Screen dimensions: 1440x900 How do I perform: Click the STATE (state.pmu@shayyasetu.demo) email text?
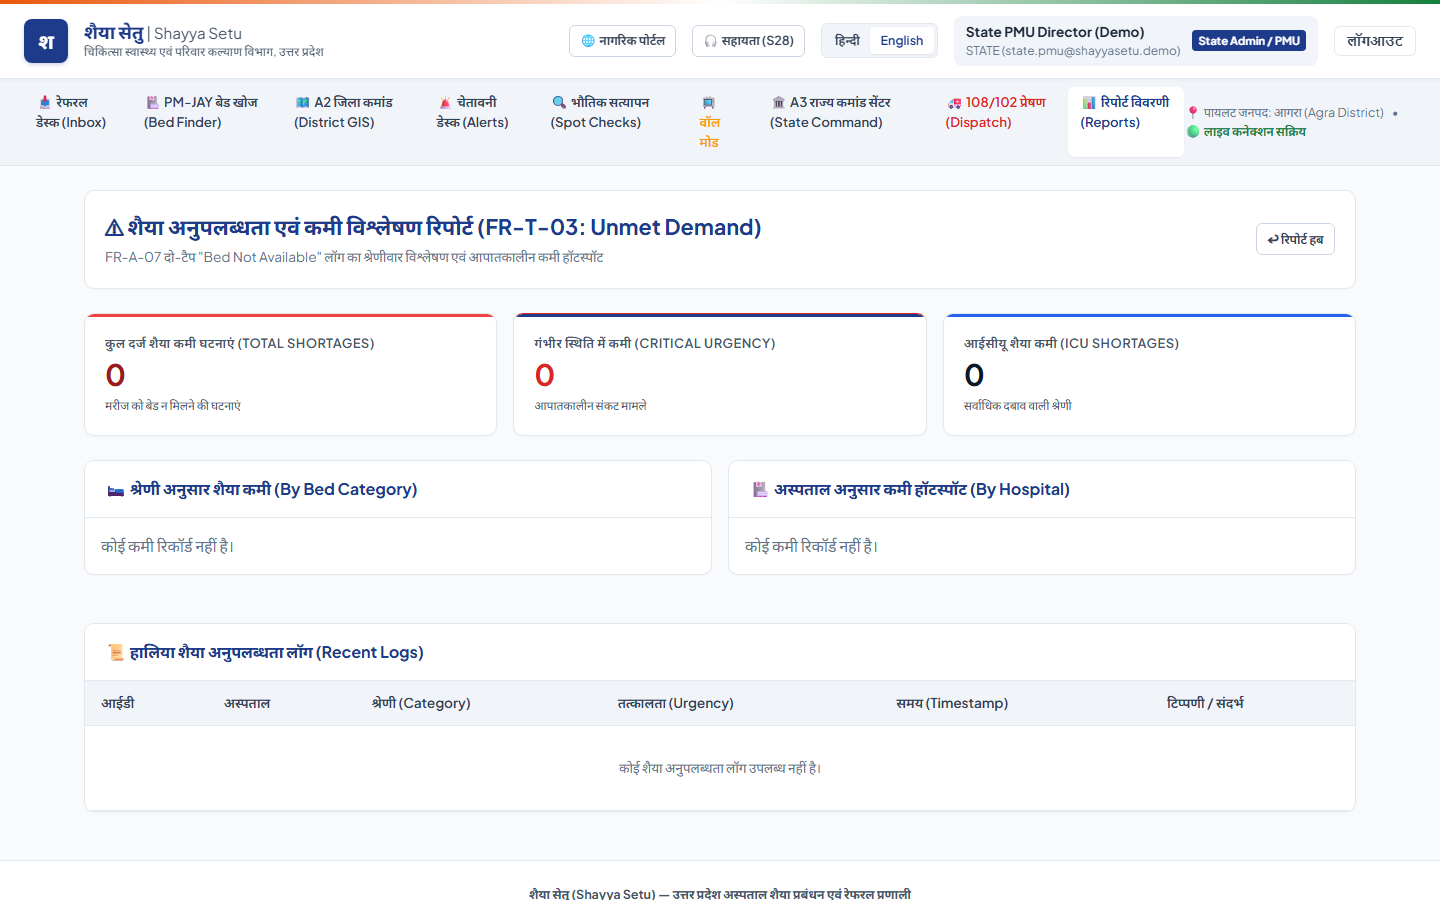pos(1073,51)
